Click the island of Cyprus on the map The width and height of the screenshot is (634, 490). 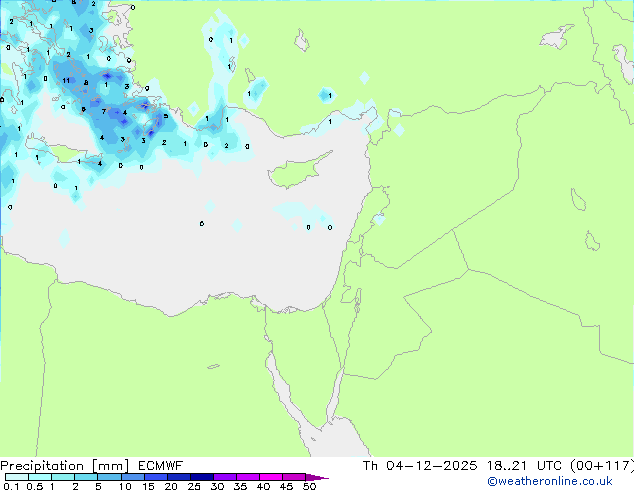pyautogui.click(x=298, y=170)
